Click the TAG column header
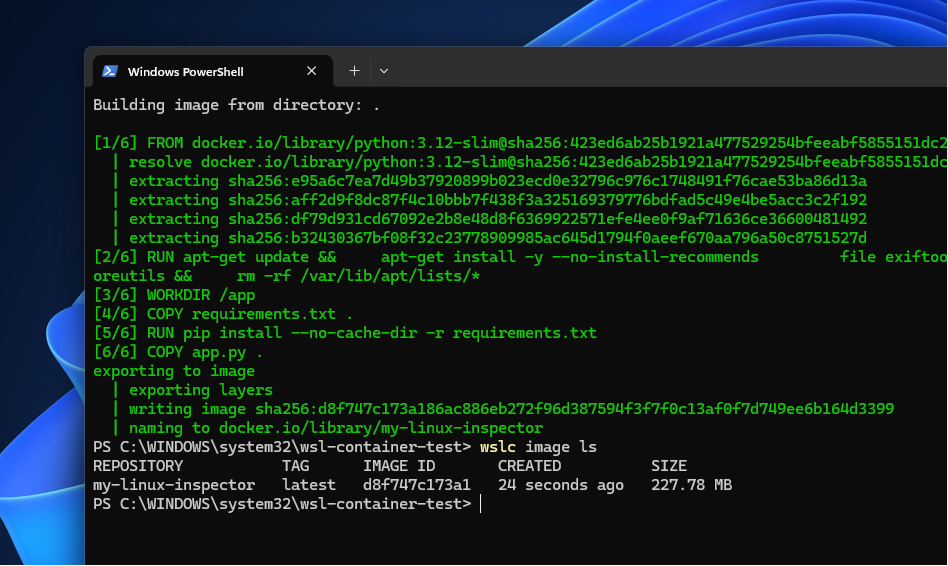 295,466
